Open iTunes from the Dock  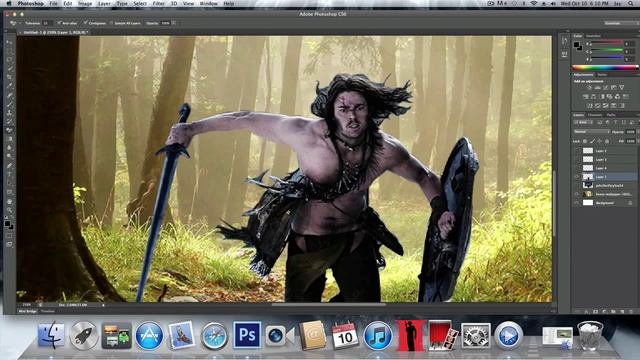[x=378, y=336]
